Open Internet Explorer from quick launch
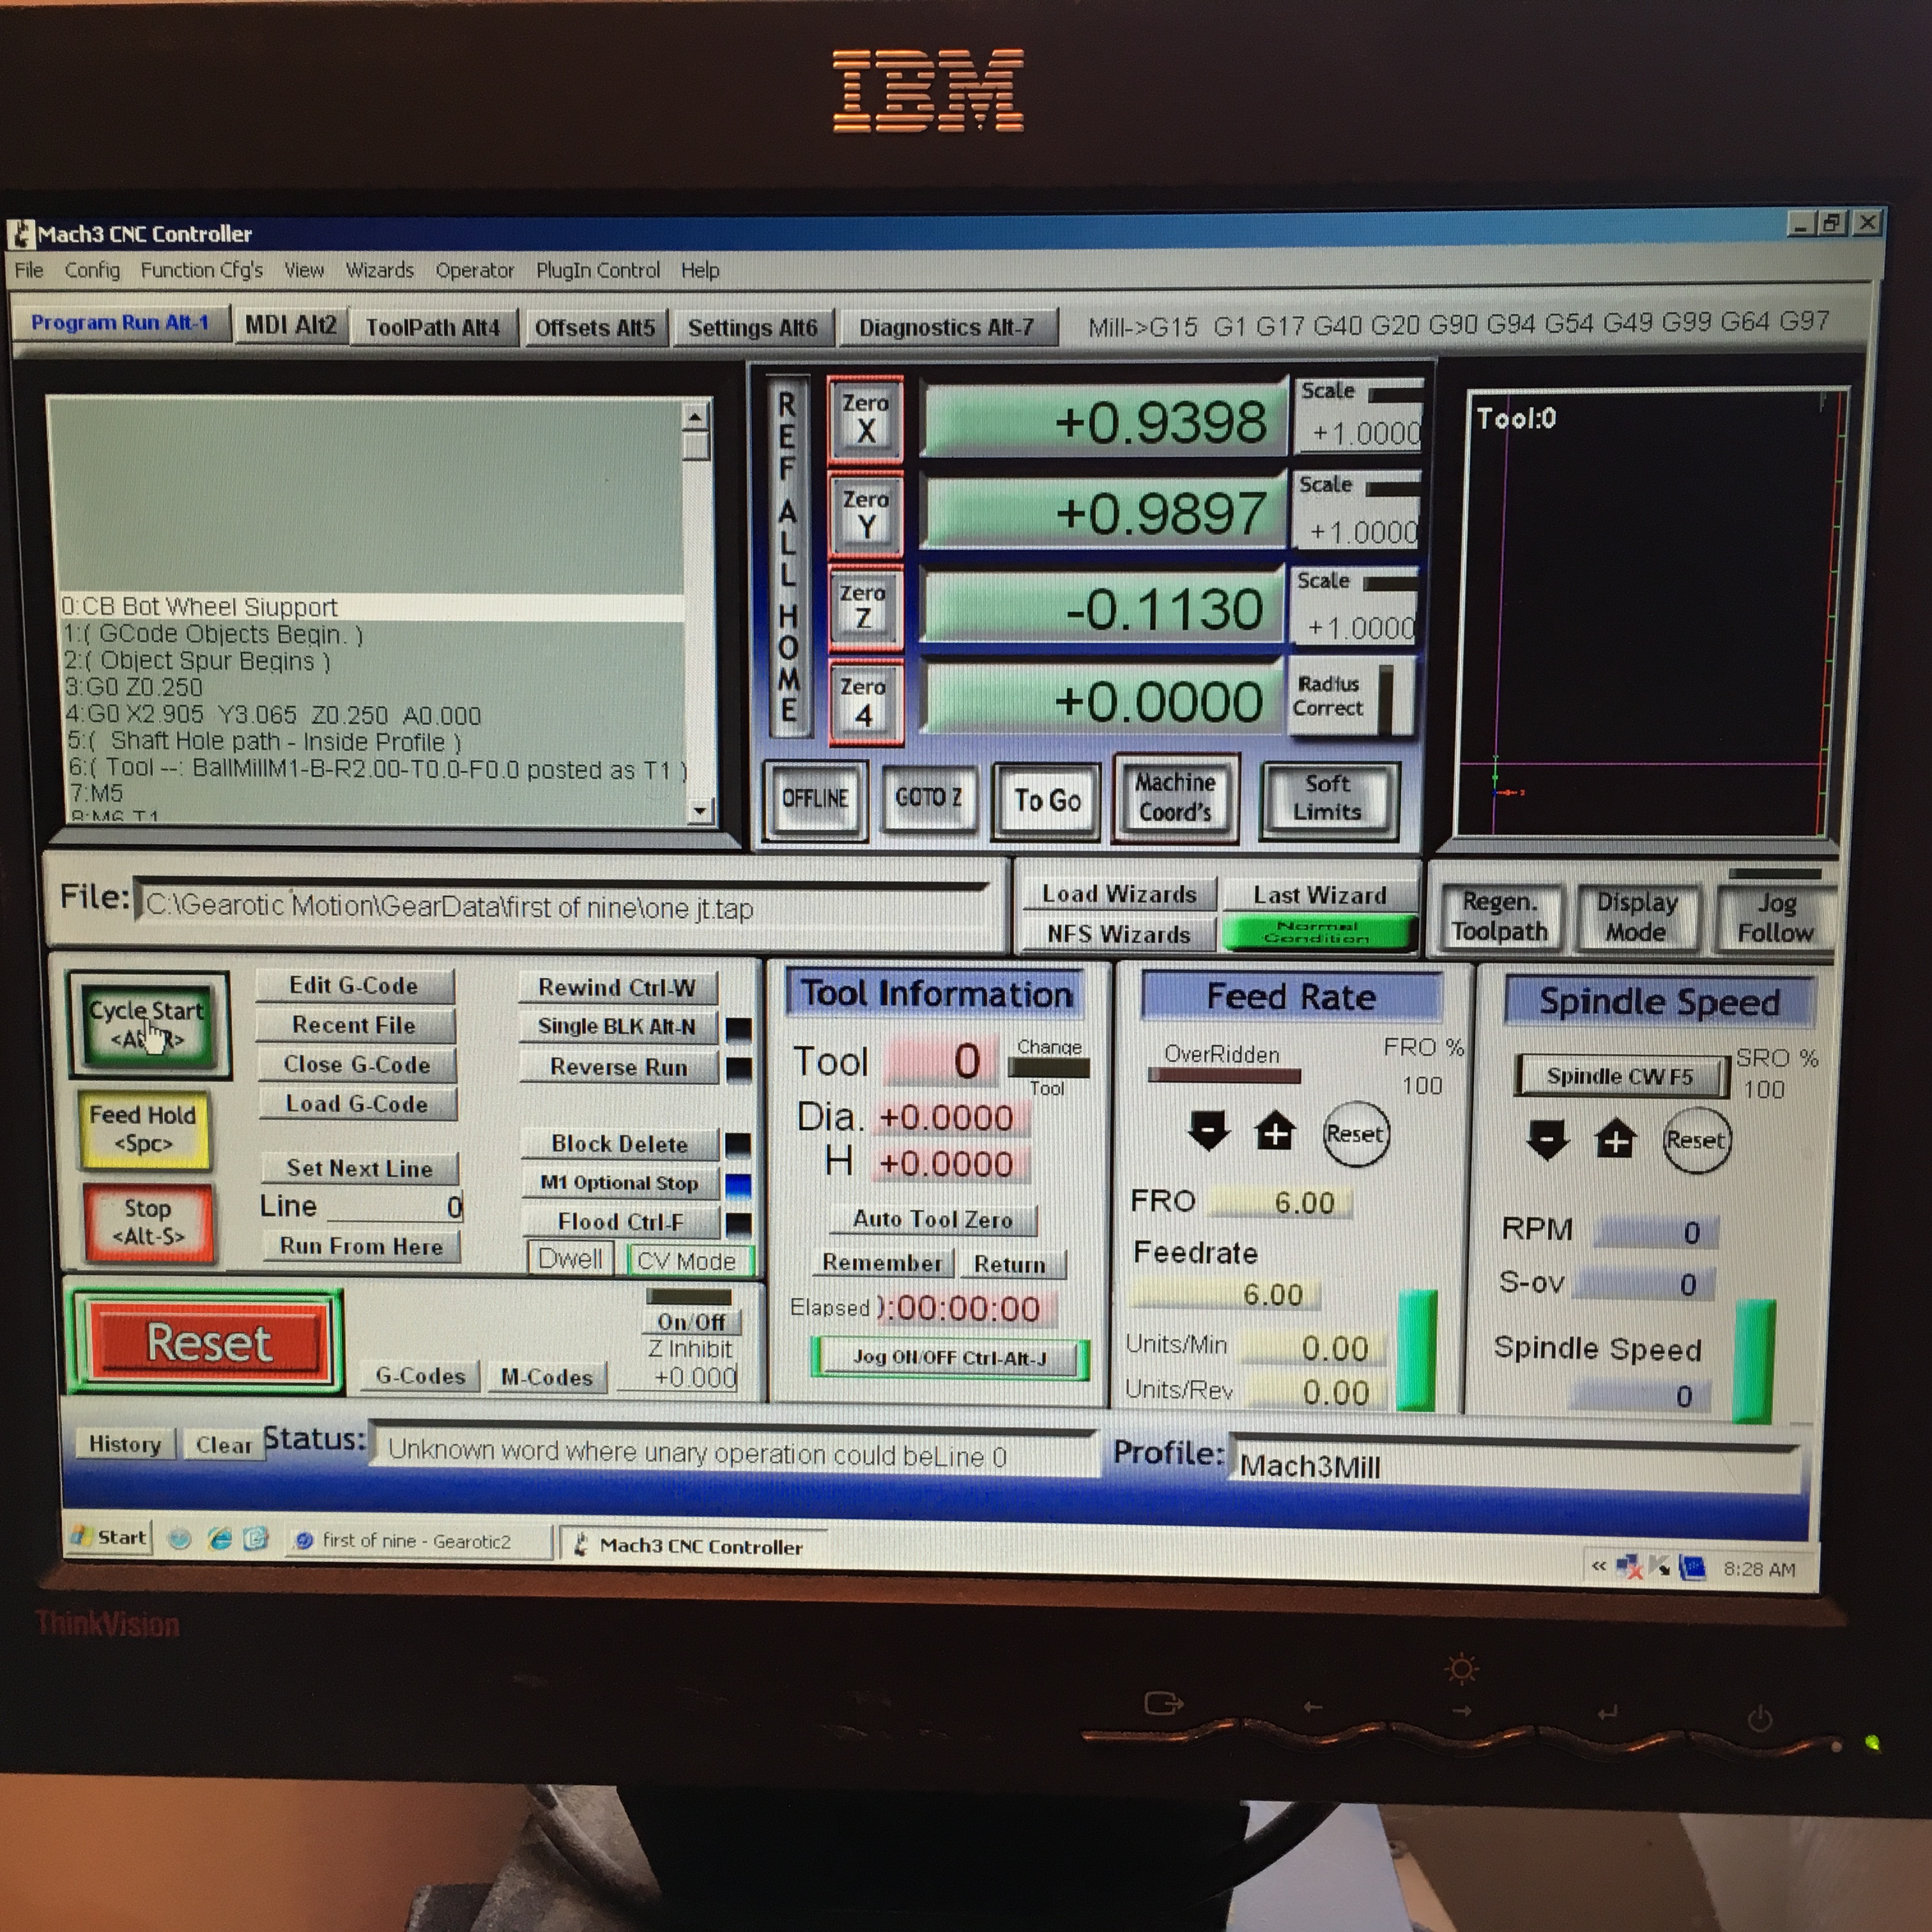Image resolution: width=1932 pixels, height=1932 pixels. point(219,1539)
